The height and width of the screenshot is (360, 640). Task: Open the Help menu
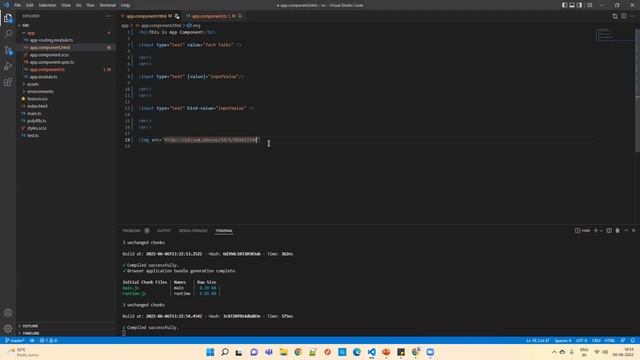pos(125,5)
